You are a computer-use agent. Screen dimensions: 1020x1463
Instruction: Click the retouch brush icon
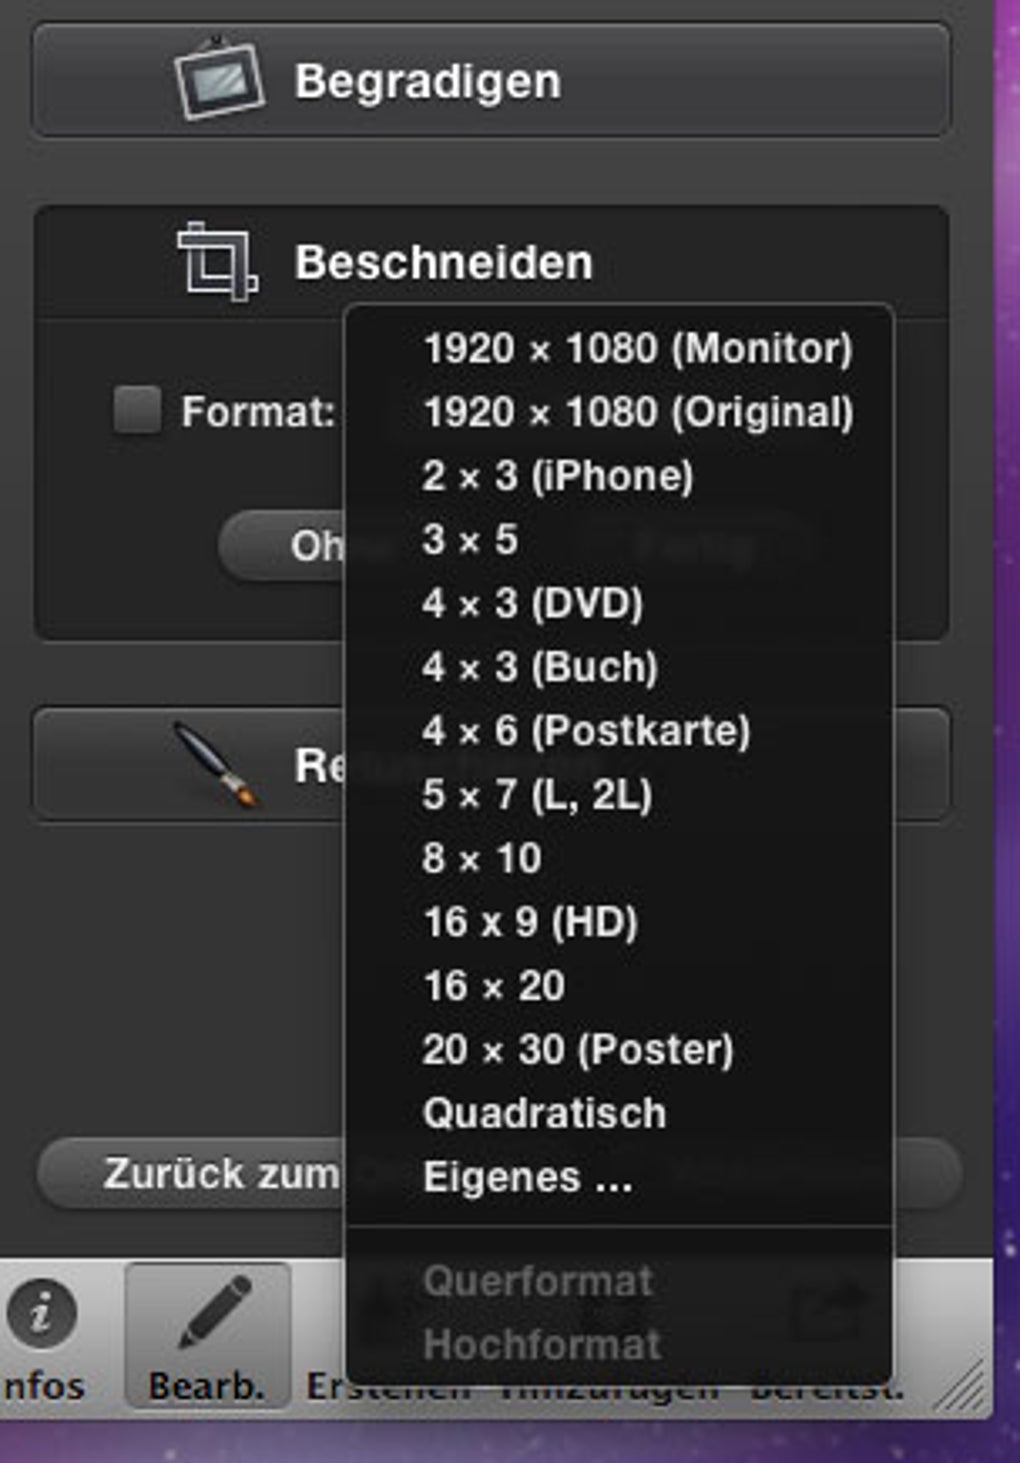[x=216, y=765]
